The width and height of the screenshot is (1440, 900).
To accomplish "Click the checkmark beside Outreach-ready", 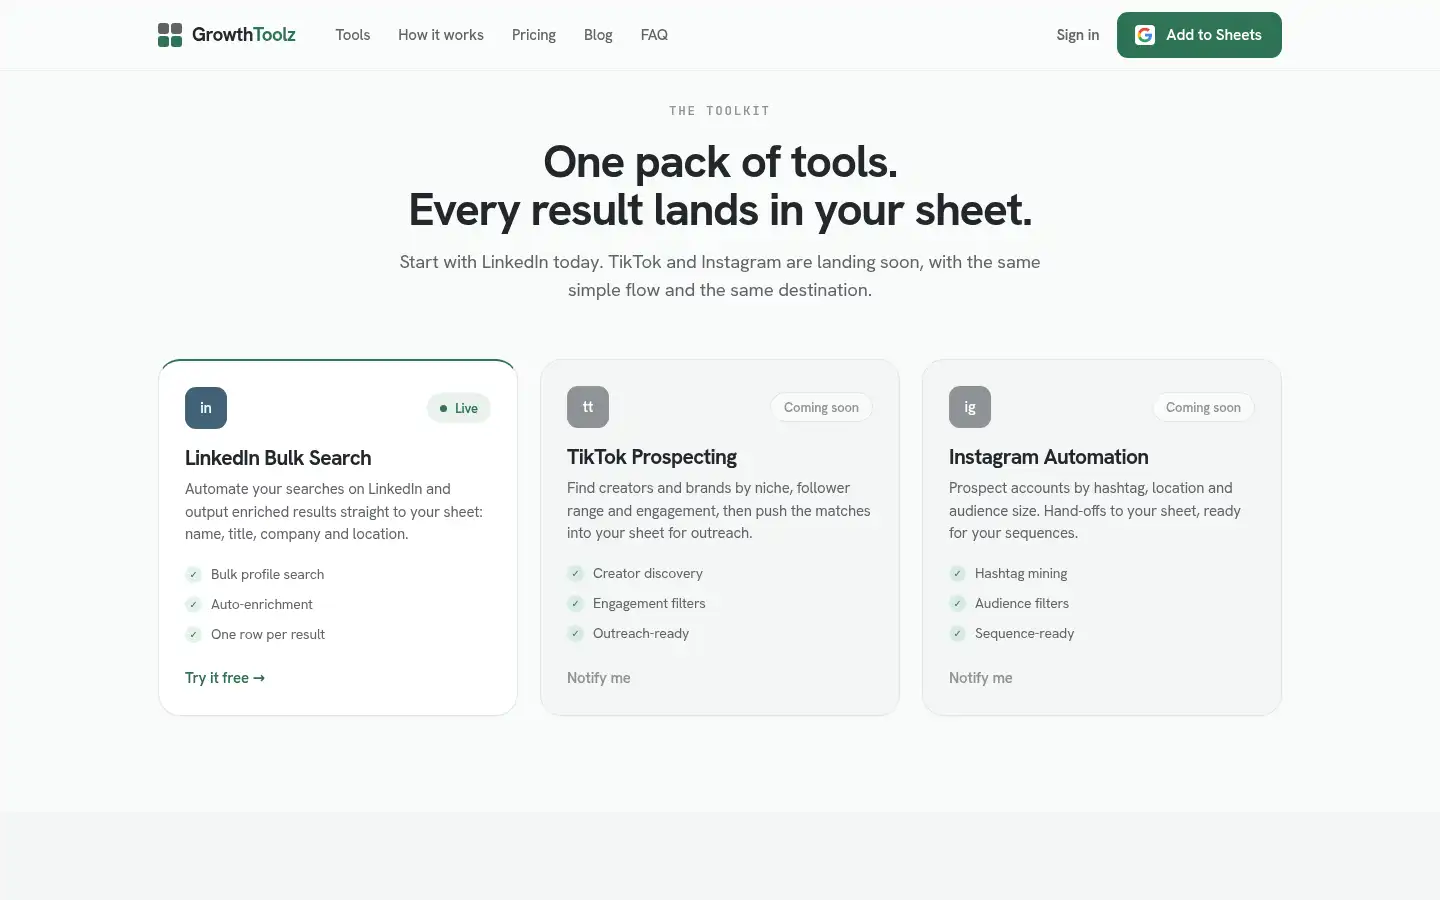I will coord(575,633).
